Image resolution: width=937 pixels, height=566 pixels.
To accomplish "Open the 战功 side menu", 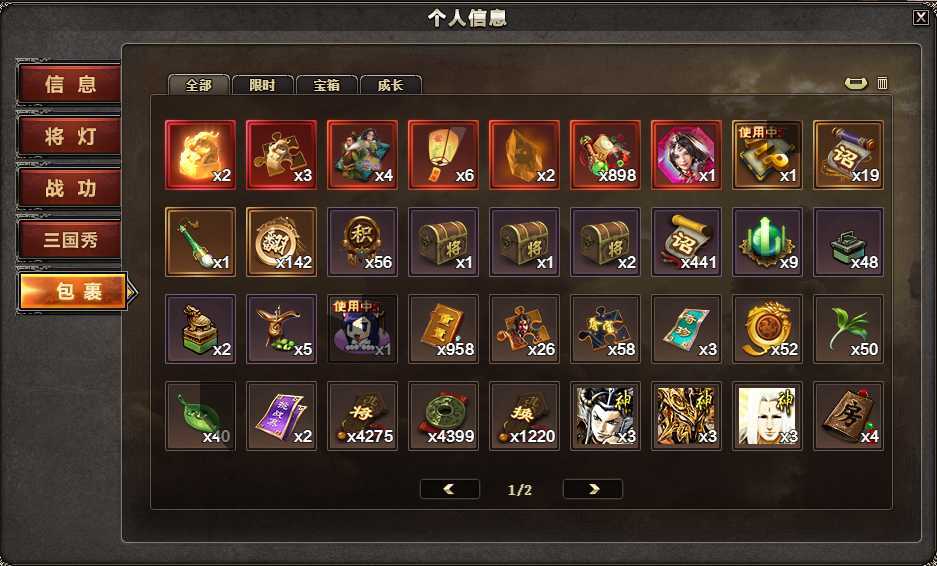I will pos(69,188).
